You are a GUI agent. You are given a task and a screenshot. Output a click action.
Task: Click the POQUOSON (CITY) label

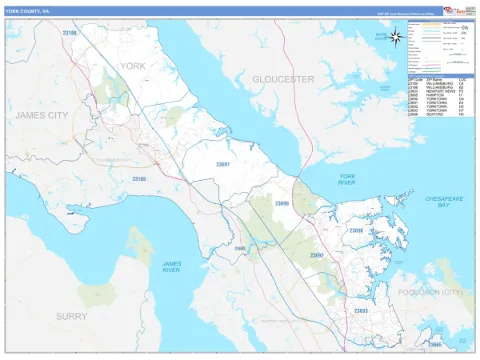(x=430, y=292)
